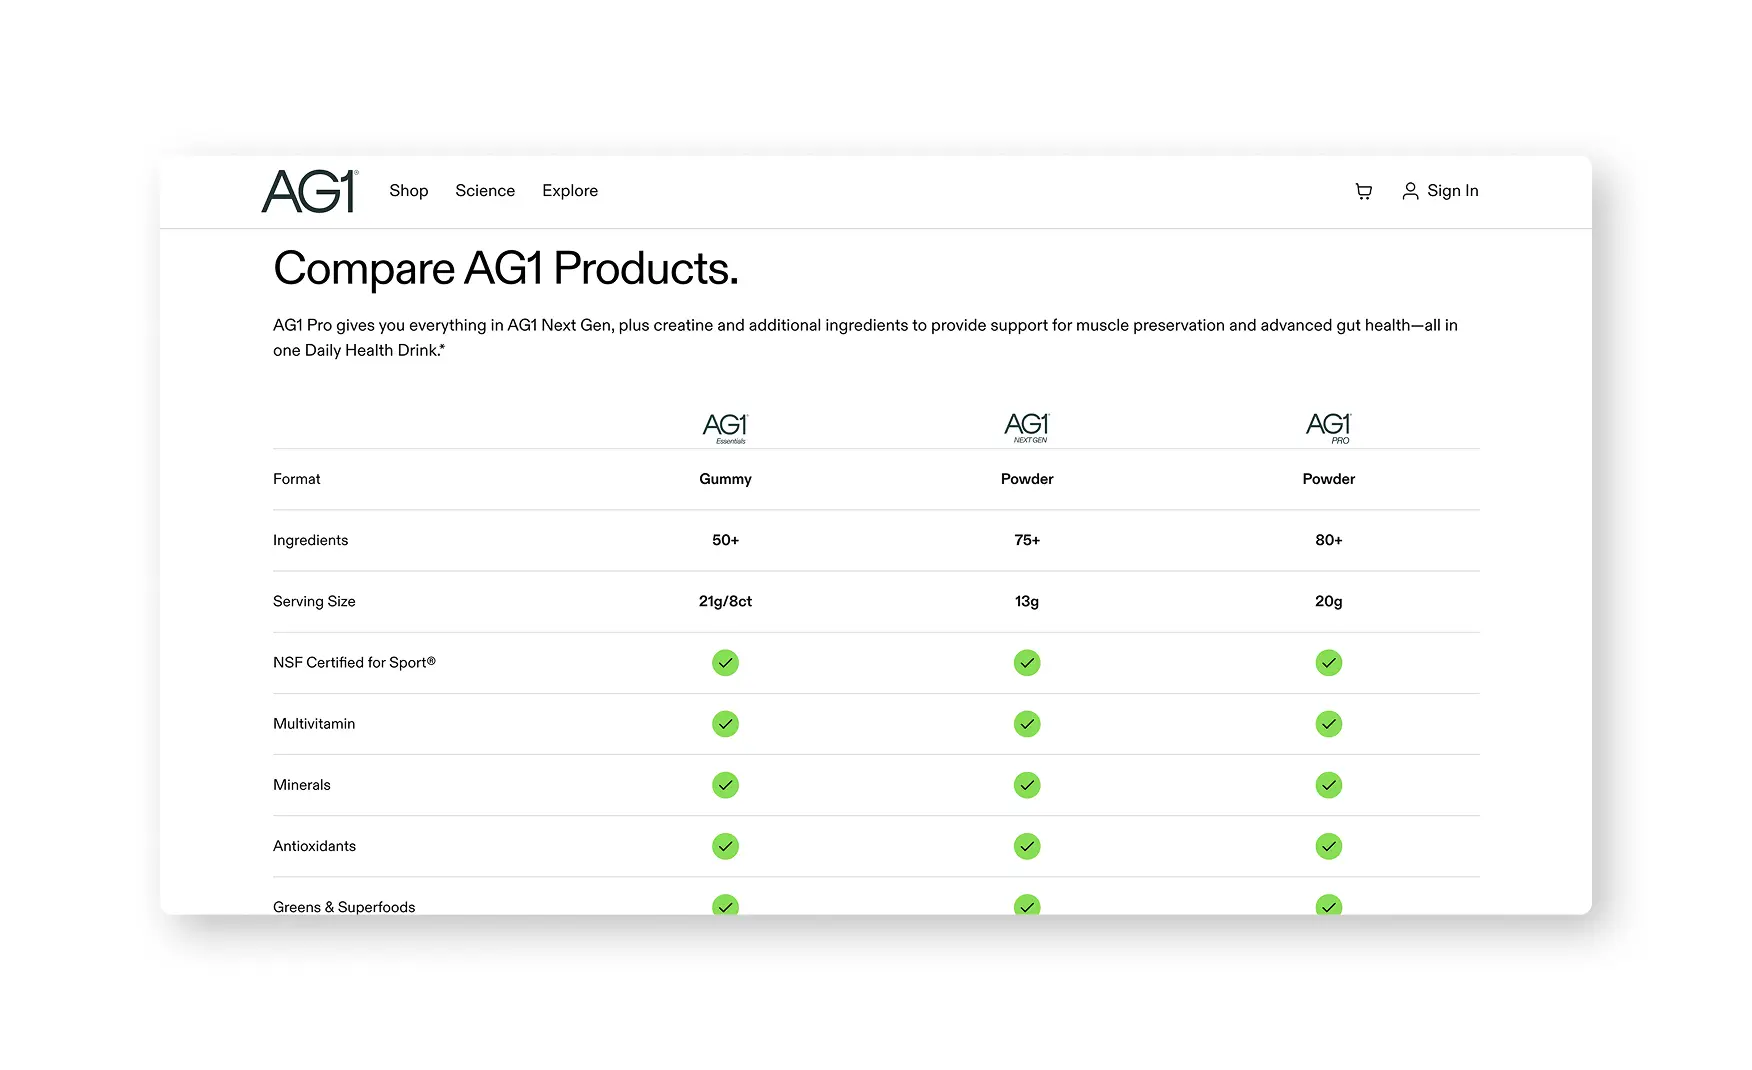The height and width of the screenshot is (1070, 1752).
Task: Open the Shop menu
Action: point(409,191)
